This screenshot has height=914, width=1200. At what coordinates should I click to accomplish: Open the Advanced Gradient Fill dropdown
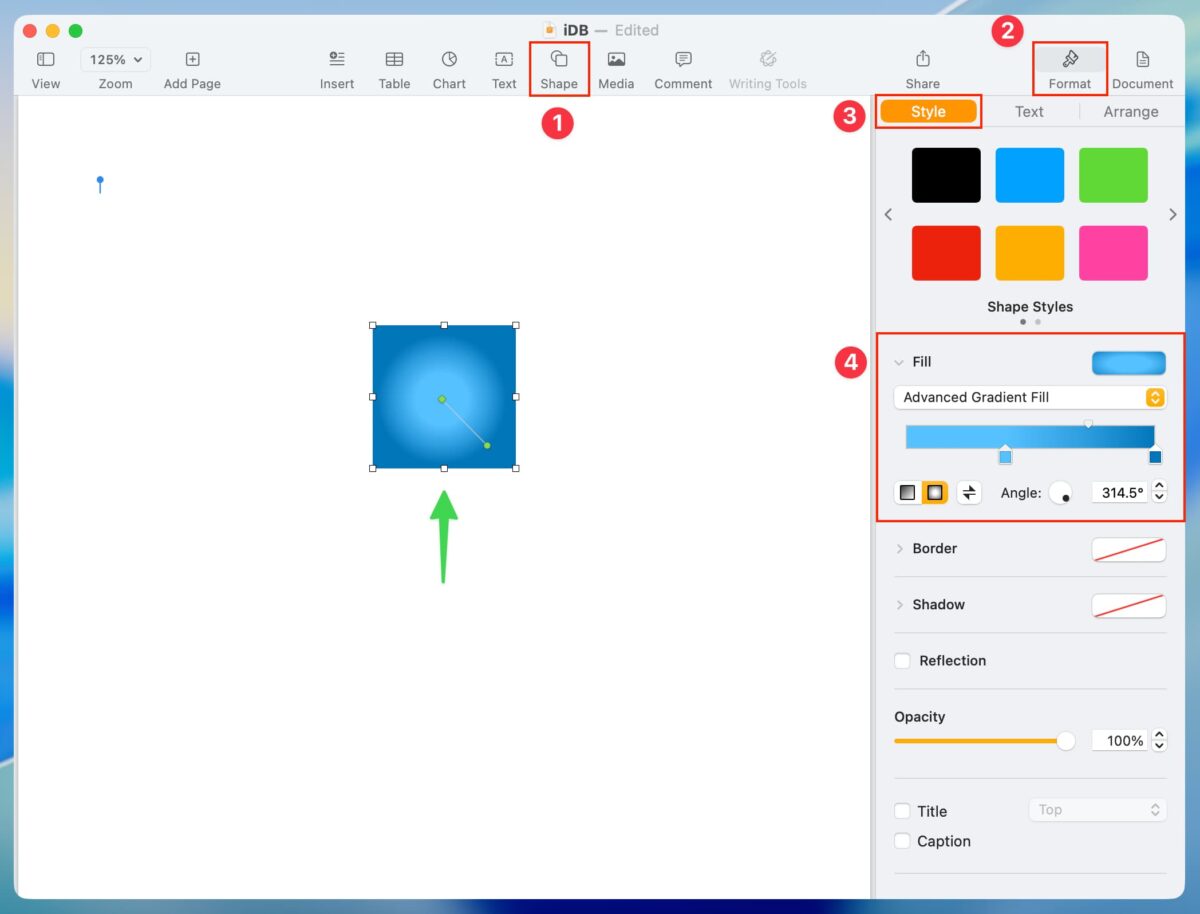coord(1030,397)
